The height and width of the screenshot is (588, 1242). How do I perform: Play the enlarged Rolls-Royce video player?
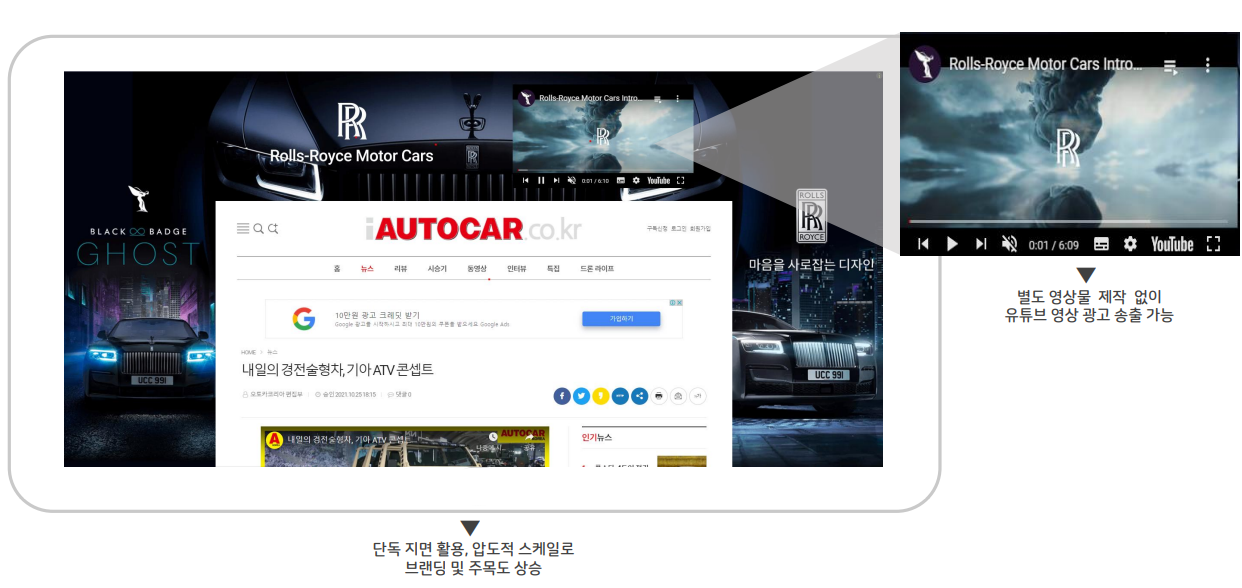point(953,244)
